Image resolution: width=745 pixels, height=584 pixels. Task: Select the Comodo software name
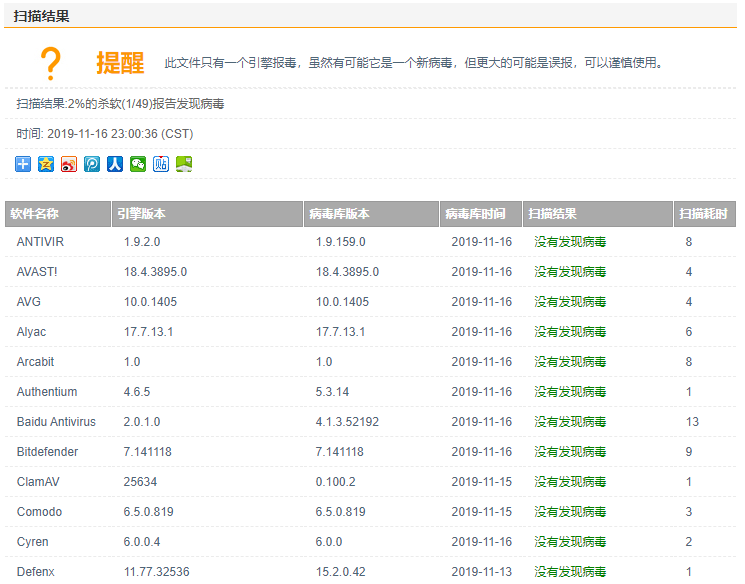coord(39,512)
